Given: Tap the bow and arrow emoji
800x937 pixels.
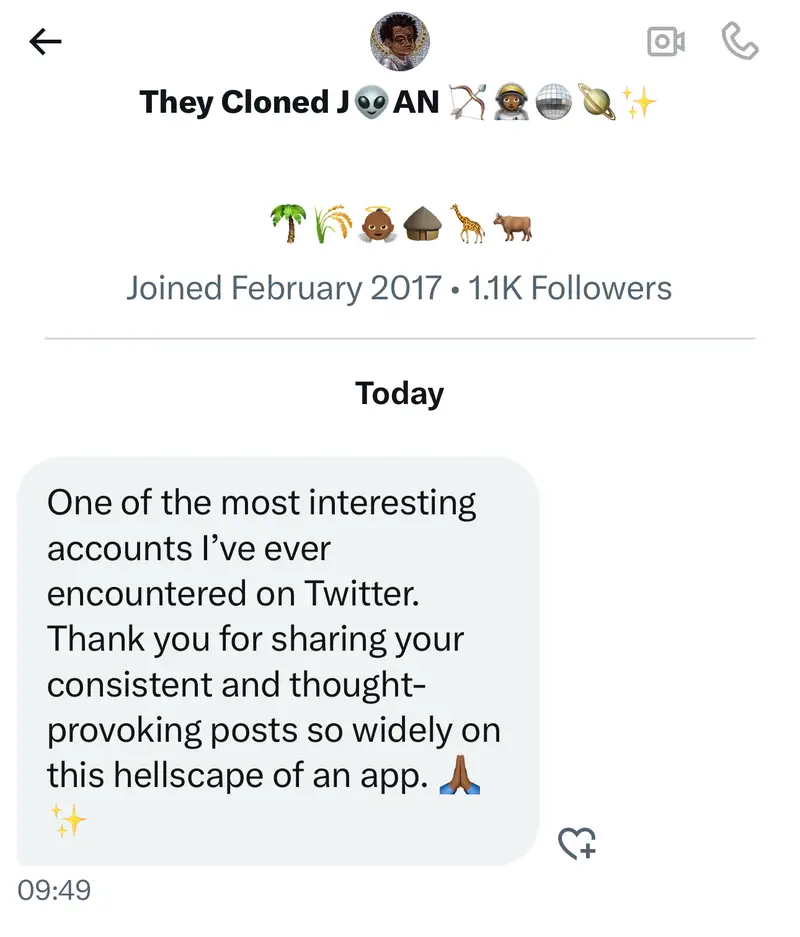Looking at the screenshot, I should click(466, 101).
